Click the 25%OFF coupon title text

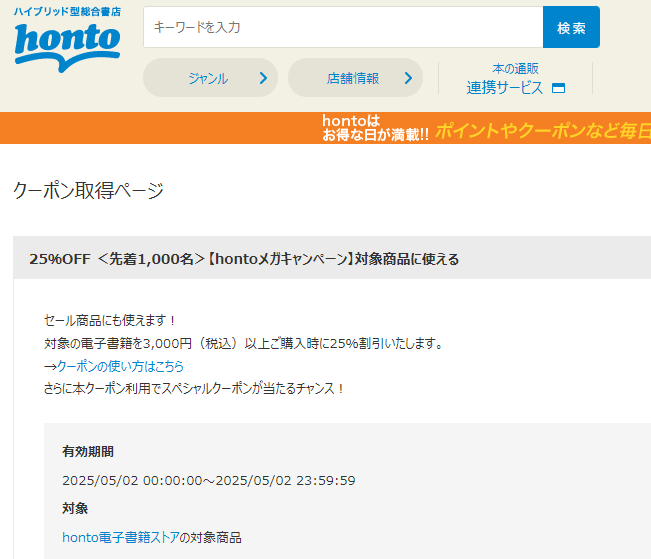click(x=244, y=259)
